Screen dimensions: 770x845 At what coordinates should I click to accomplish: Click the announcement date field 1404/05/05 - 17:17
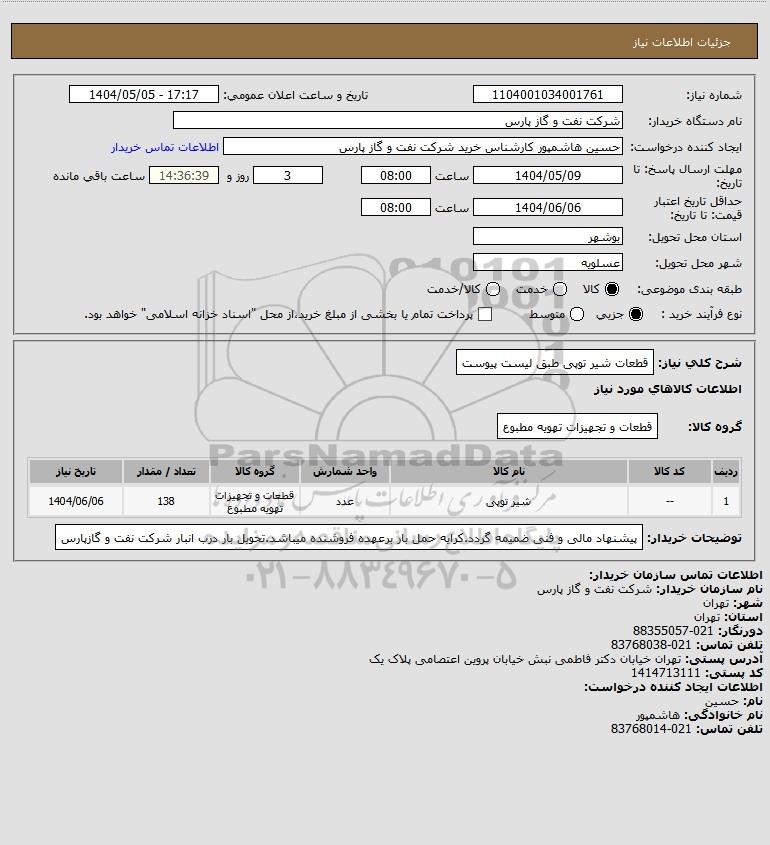point(144,94)
